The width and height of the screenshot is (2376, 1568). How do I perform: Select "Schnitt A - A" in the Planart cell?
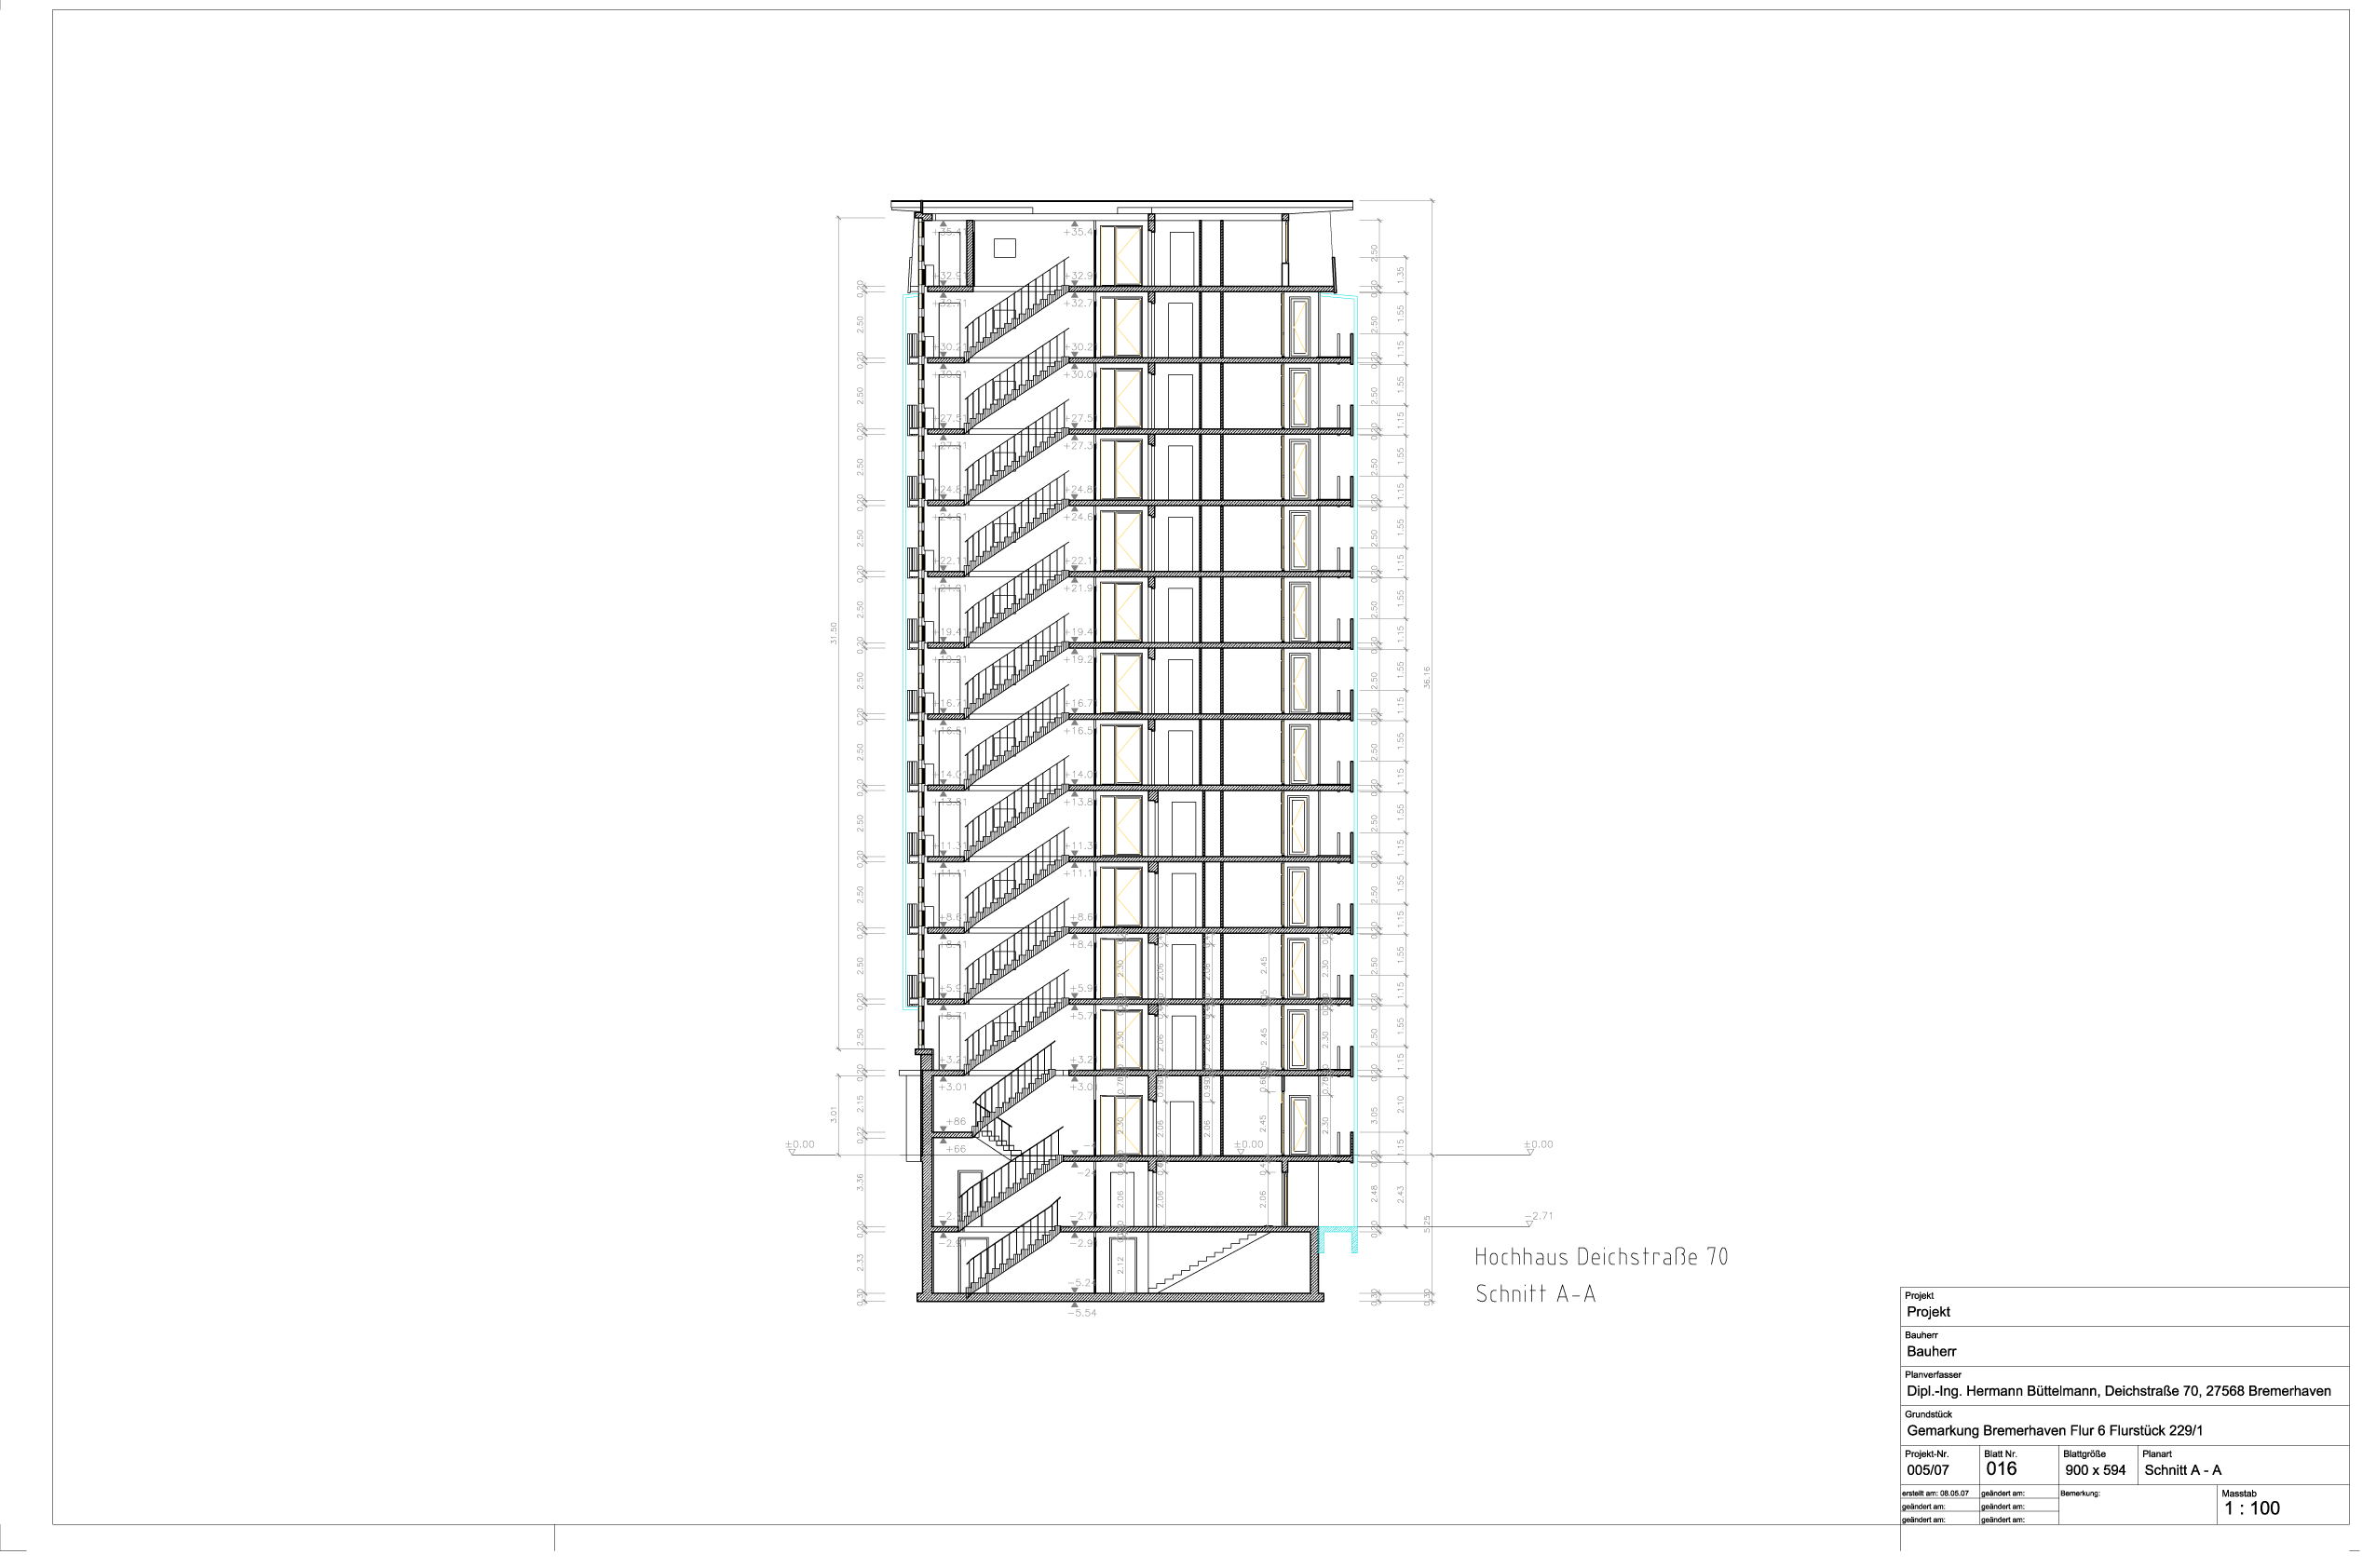pos(2183,1470)
